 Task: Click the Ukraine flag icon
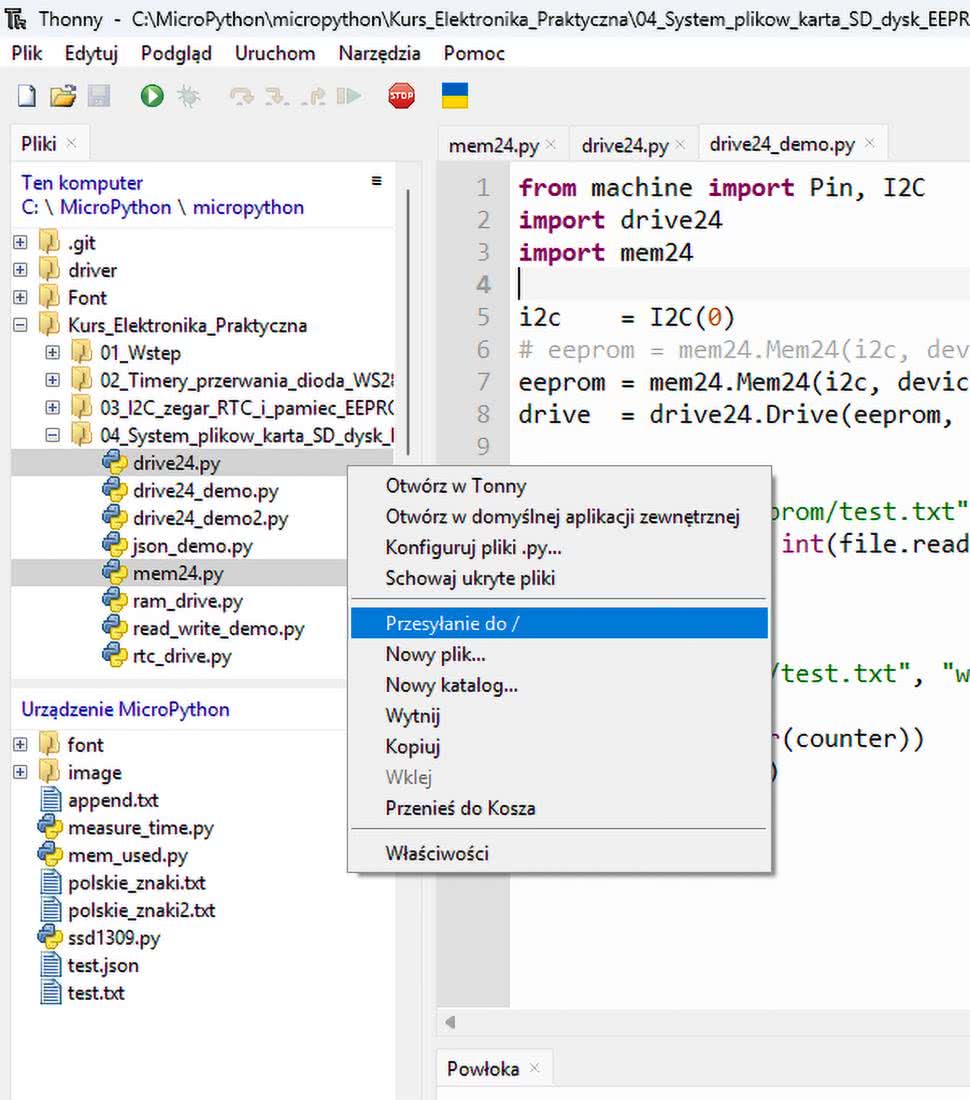tap(455, 96)
